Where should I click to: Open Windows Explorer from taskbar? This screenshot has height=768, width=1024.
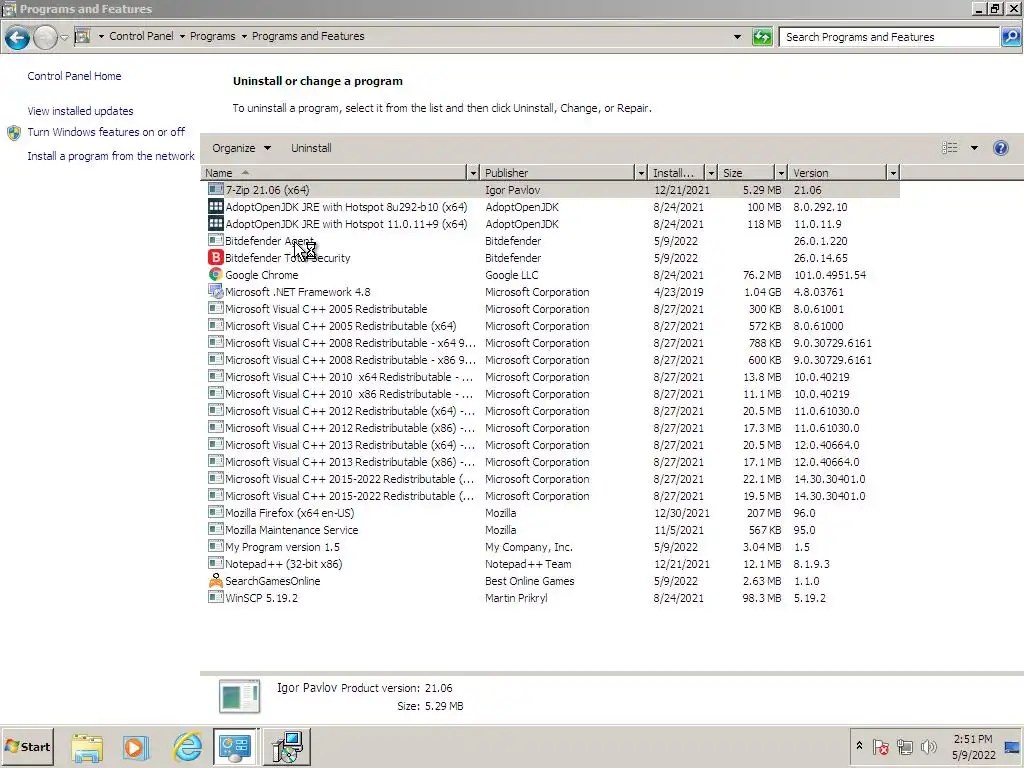click(x=87, y=747)
